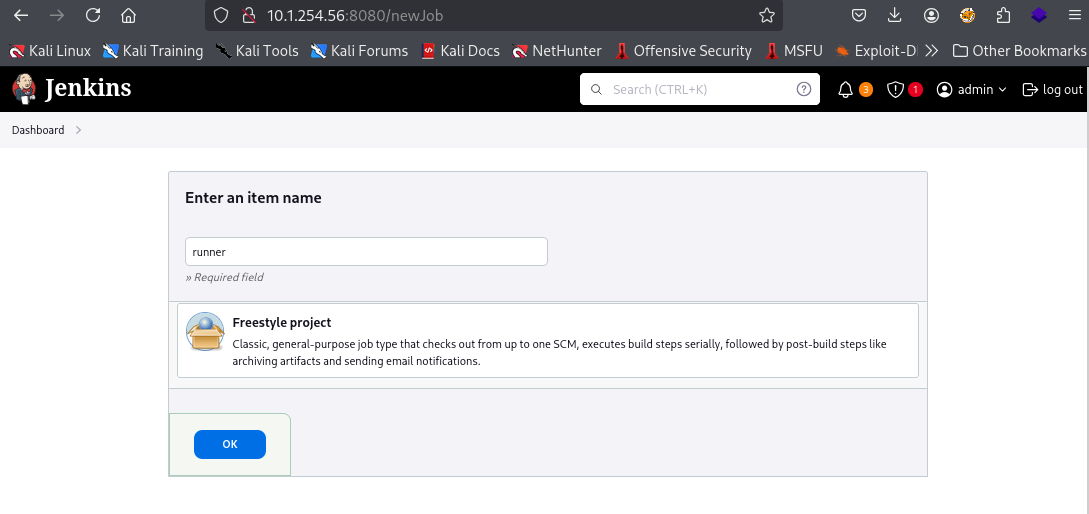Image resolution: width=1089 pixels, height=514 pixels.
Task: Focus the Jenkins search box
Action: coord(699,89)
